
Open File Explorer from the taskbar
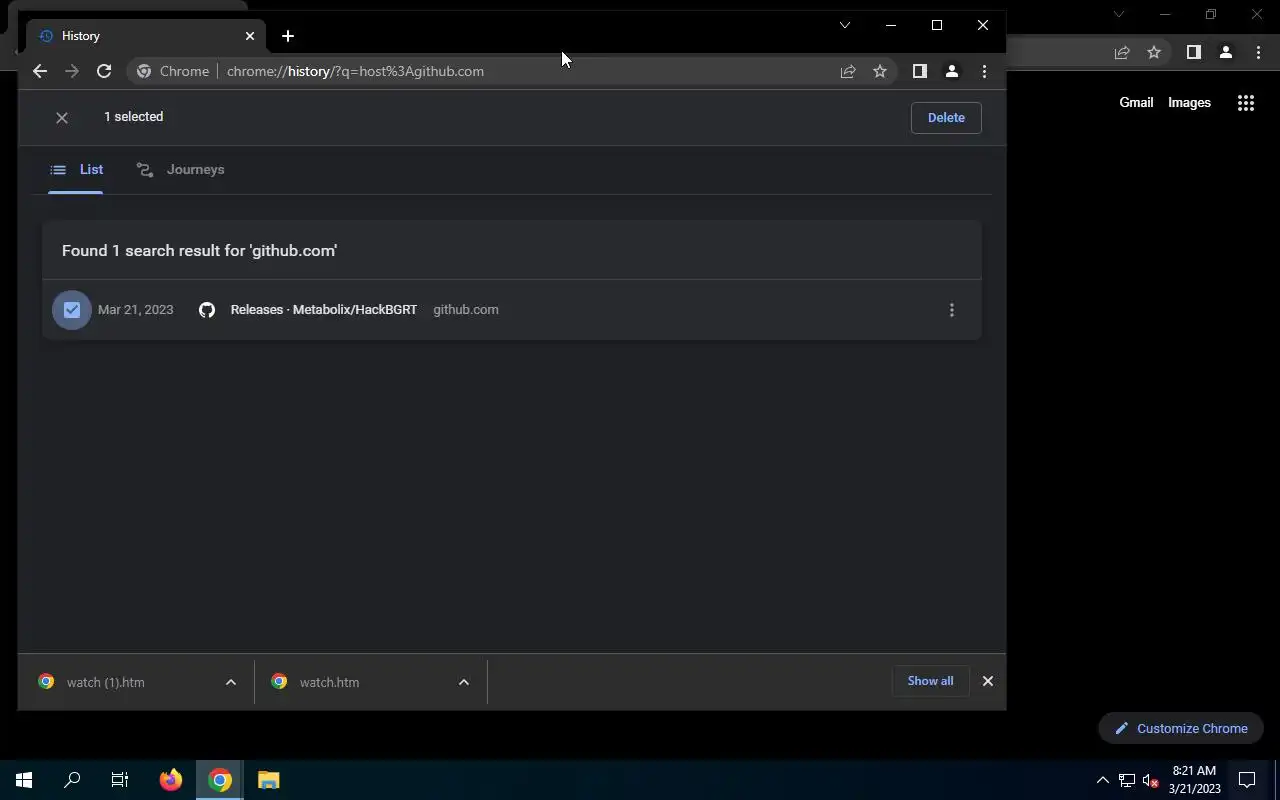tap(268, 780)
